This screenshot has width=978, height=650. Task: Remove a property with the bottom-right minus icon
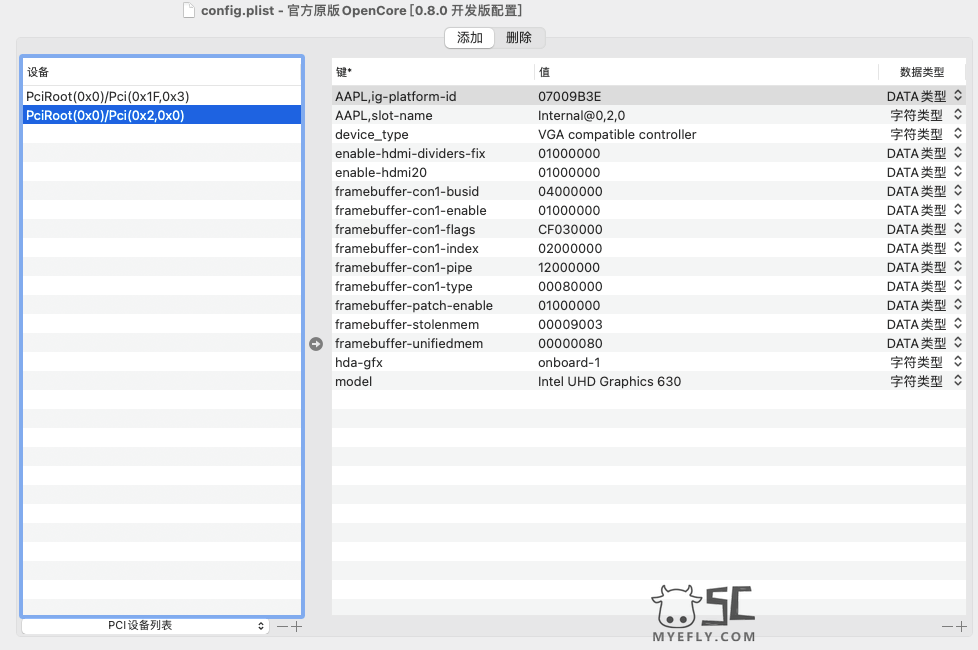click(947, 626)
